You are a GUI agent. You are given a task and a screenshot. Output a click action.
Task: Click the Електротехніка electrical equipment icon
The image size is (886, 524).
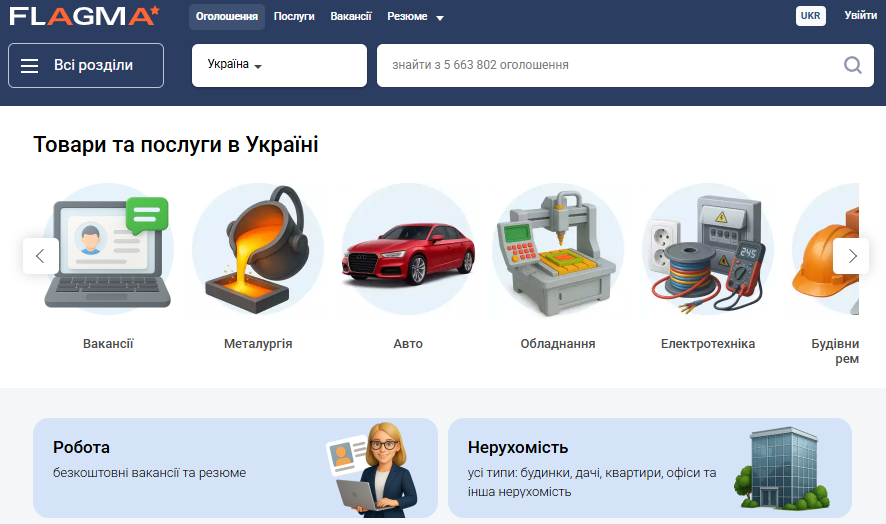point(708,250)
